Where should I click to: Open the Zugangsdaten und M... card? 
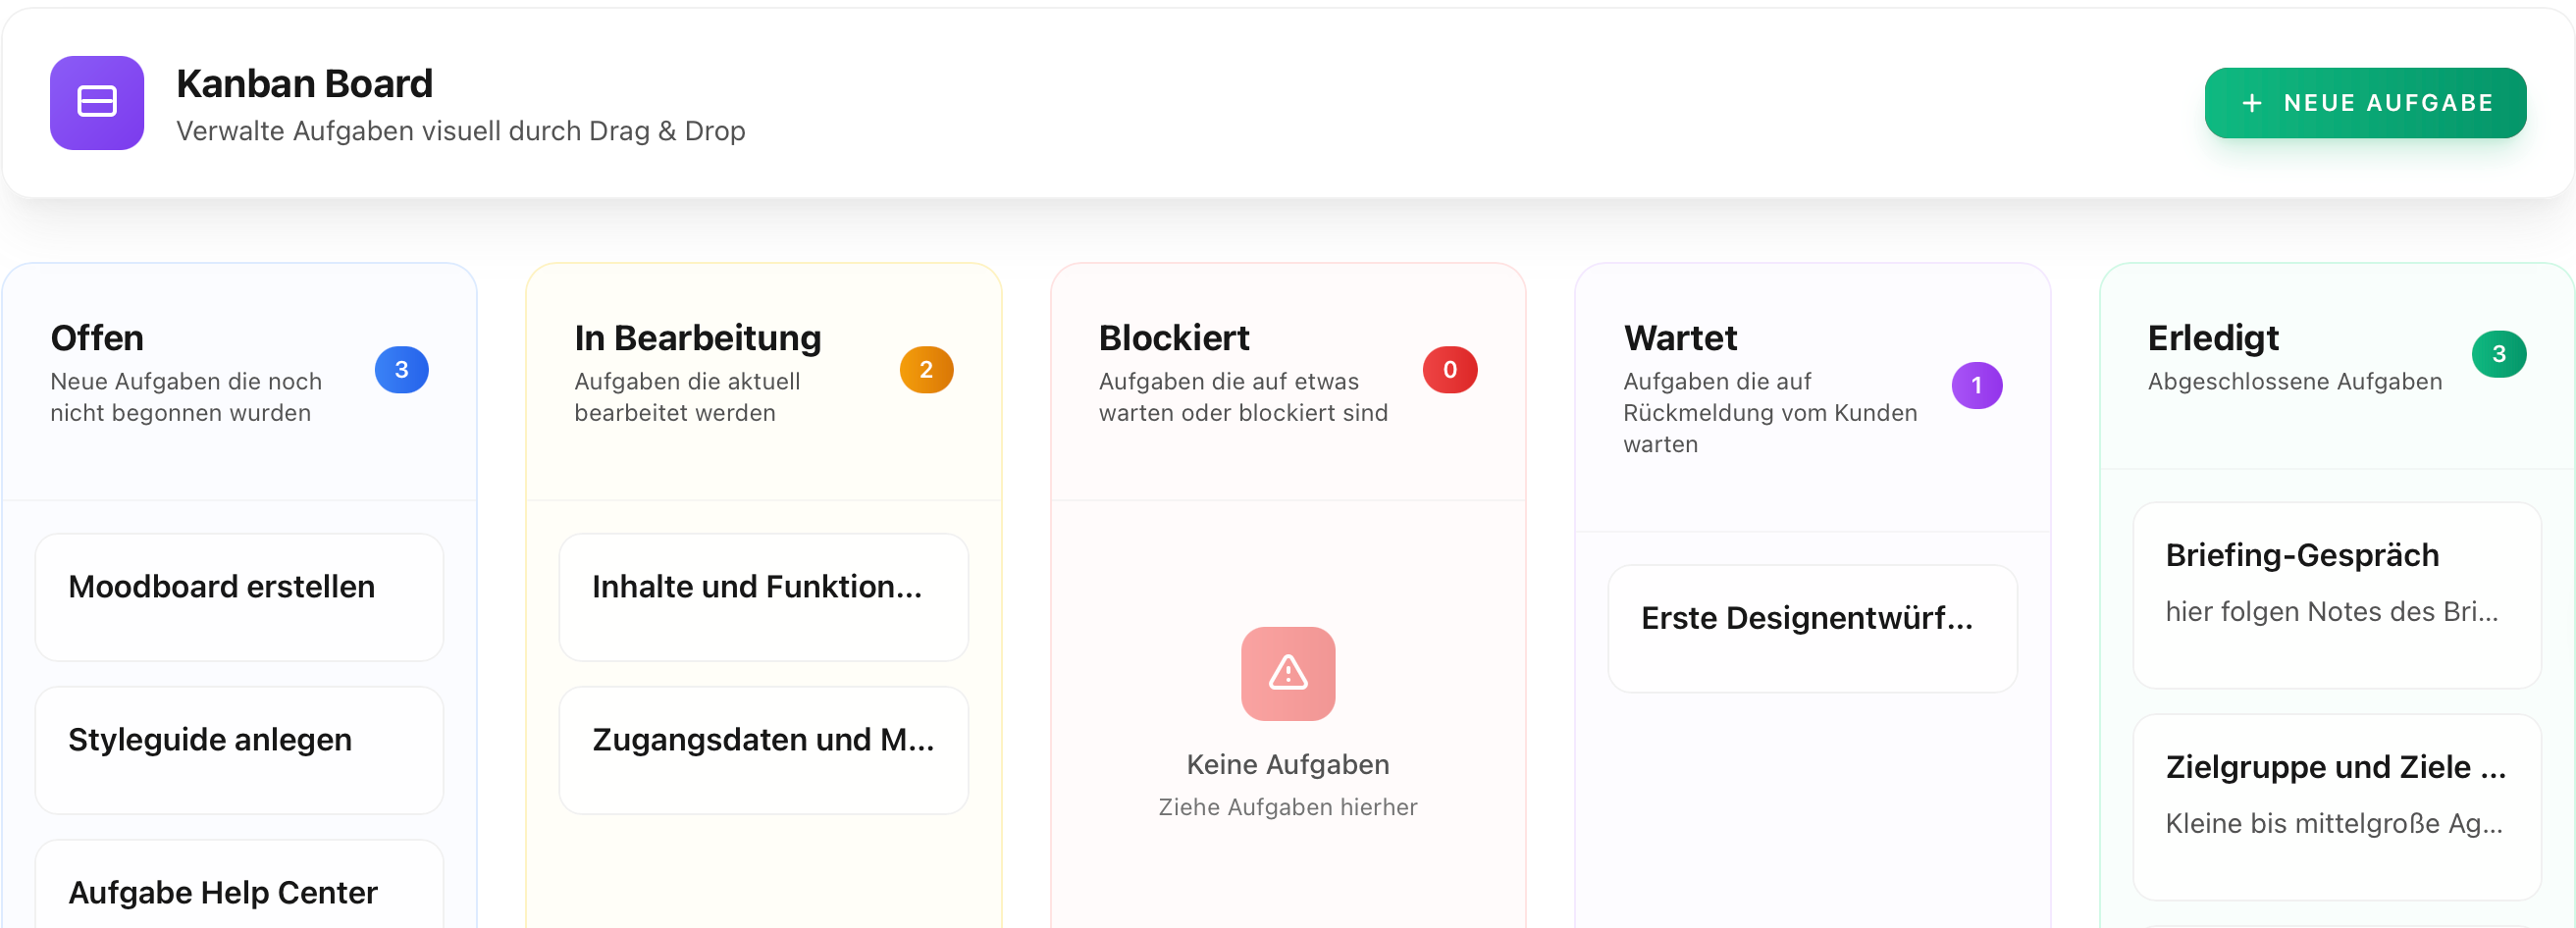coord(763,750)
